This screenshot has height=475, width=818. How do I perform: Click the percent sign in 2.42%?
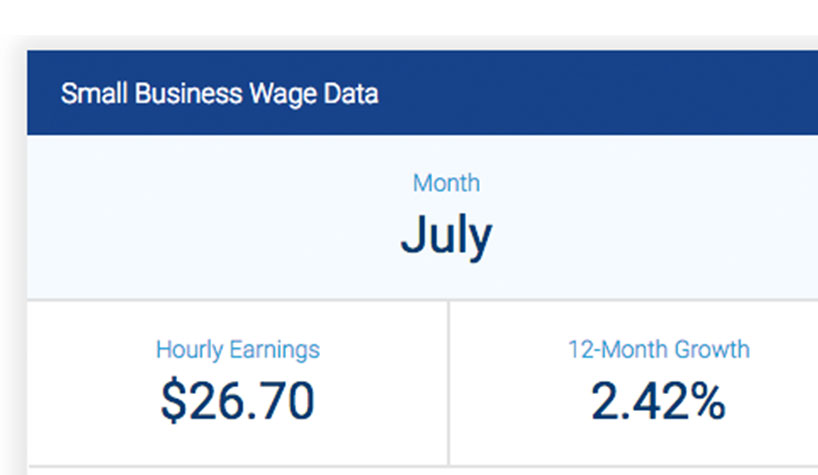[703, 401]
